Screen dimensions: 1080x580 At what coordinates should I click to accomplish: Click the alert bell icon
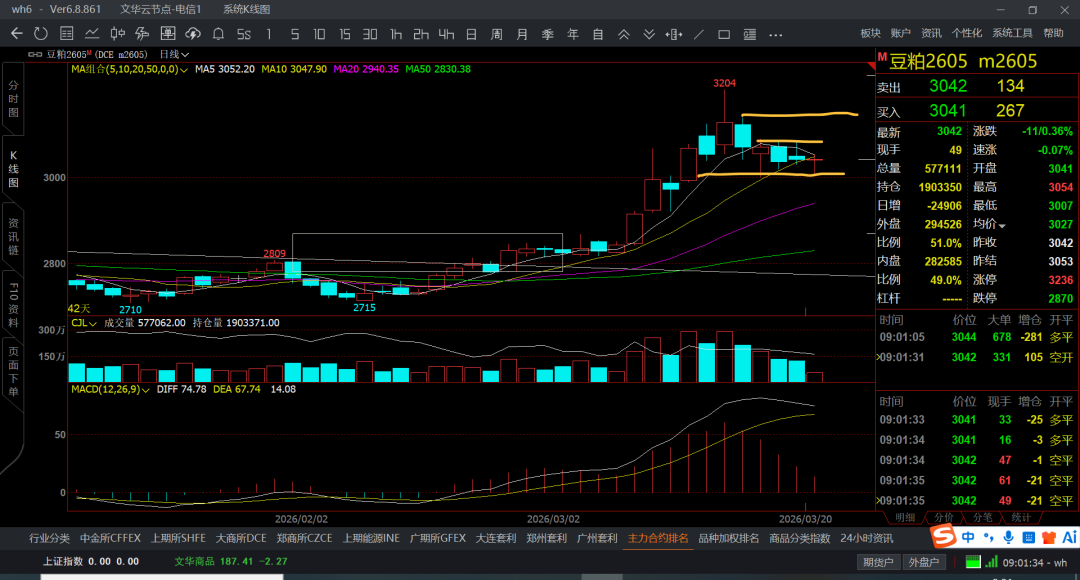(218, 34)
